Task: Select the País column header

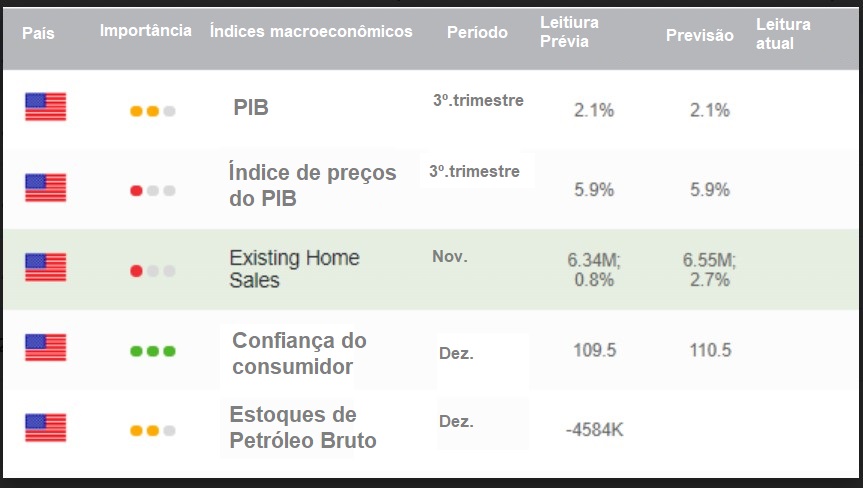Action: [x=39, y=33]
